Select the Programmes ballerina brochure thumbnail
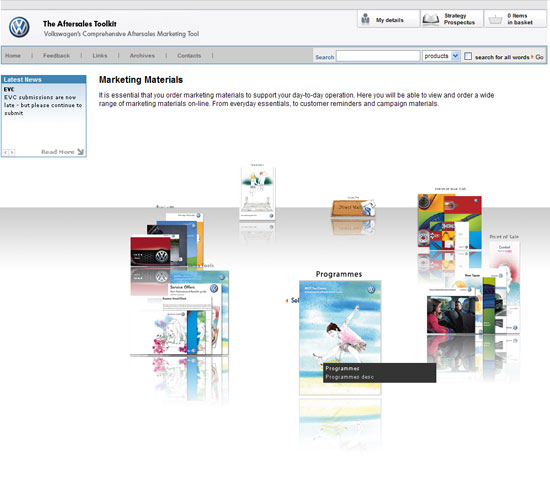 point(340,338)
